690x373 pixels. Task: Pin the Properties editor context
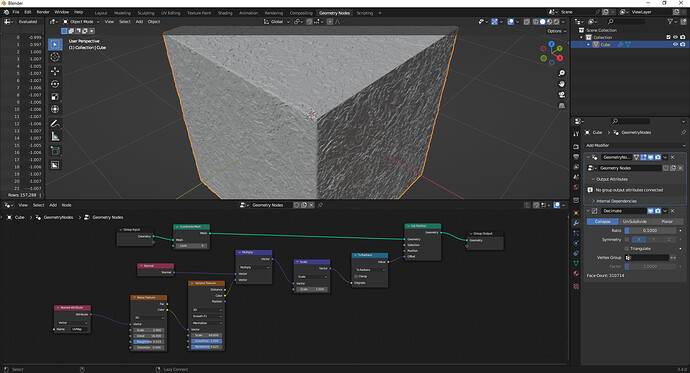683,132
